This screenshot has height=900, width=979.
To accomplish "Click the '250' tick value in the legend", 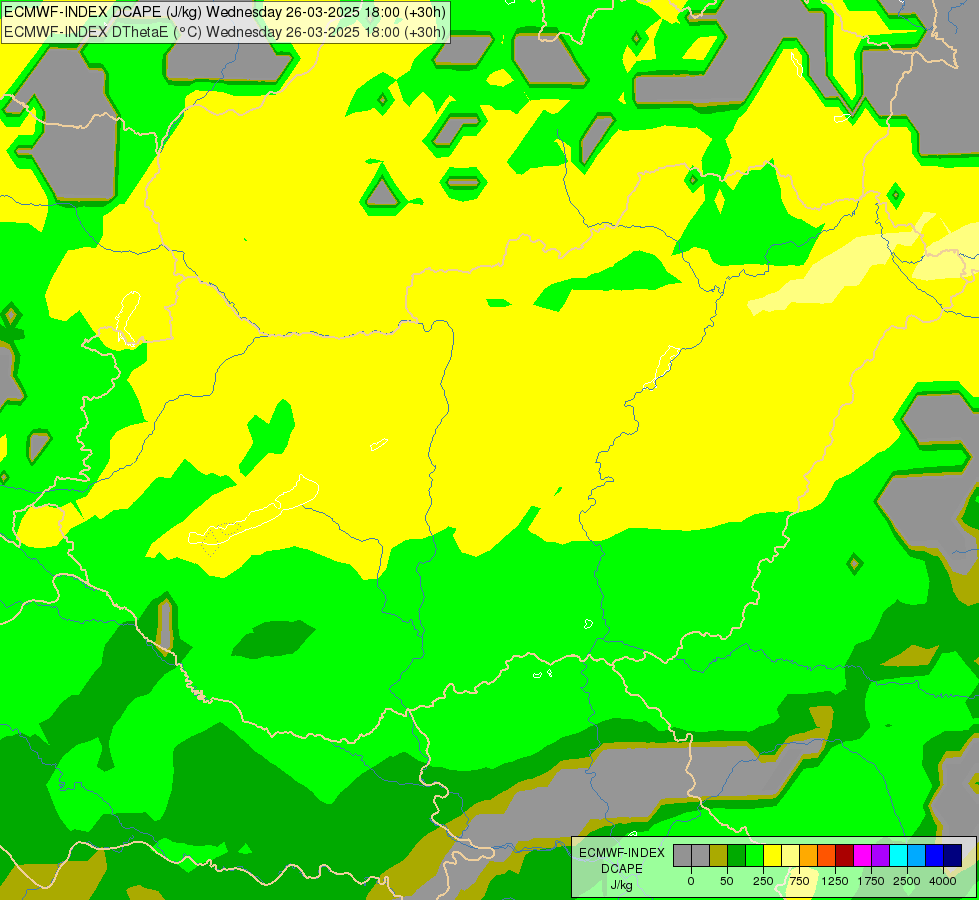I will coord(763,881).
